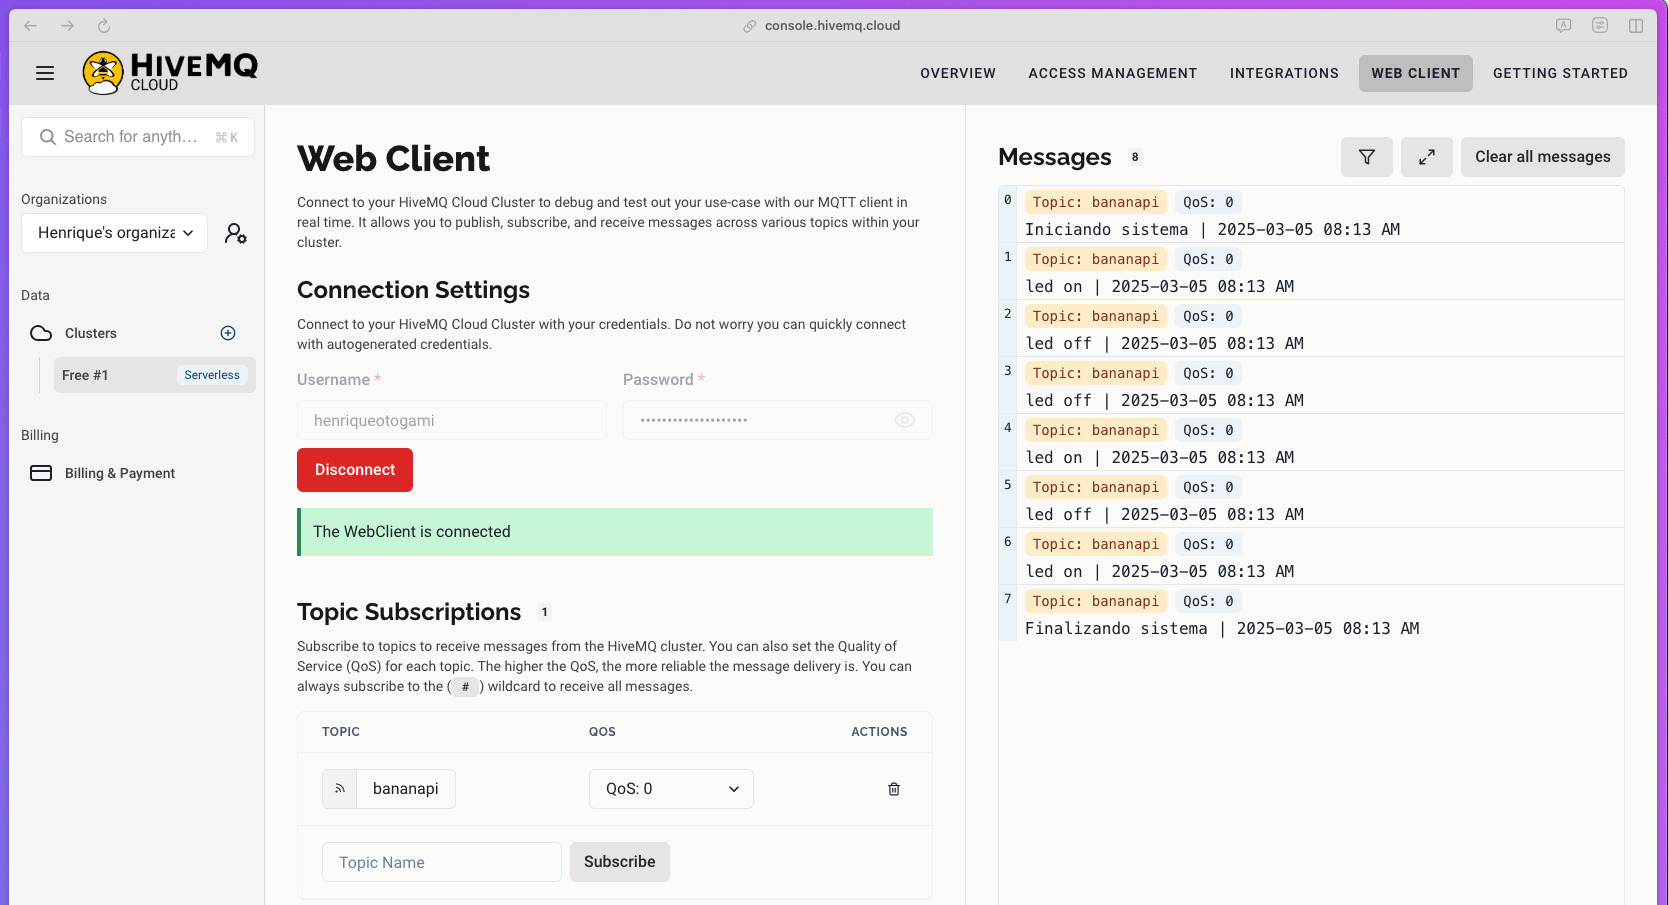
Task: Select the Clusters sidebar item
Action: pyautogui.click(x=91, y=333)
